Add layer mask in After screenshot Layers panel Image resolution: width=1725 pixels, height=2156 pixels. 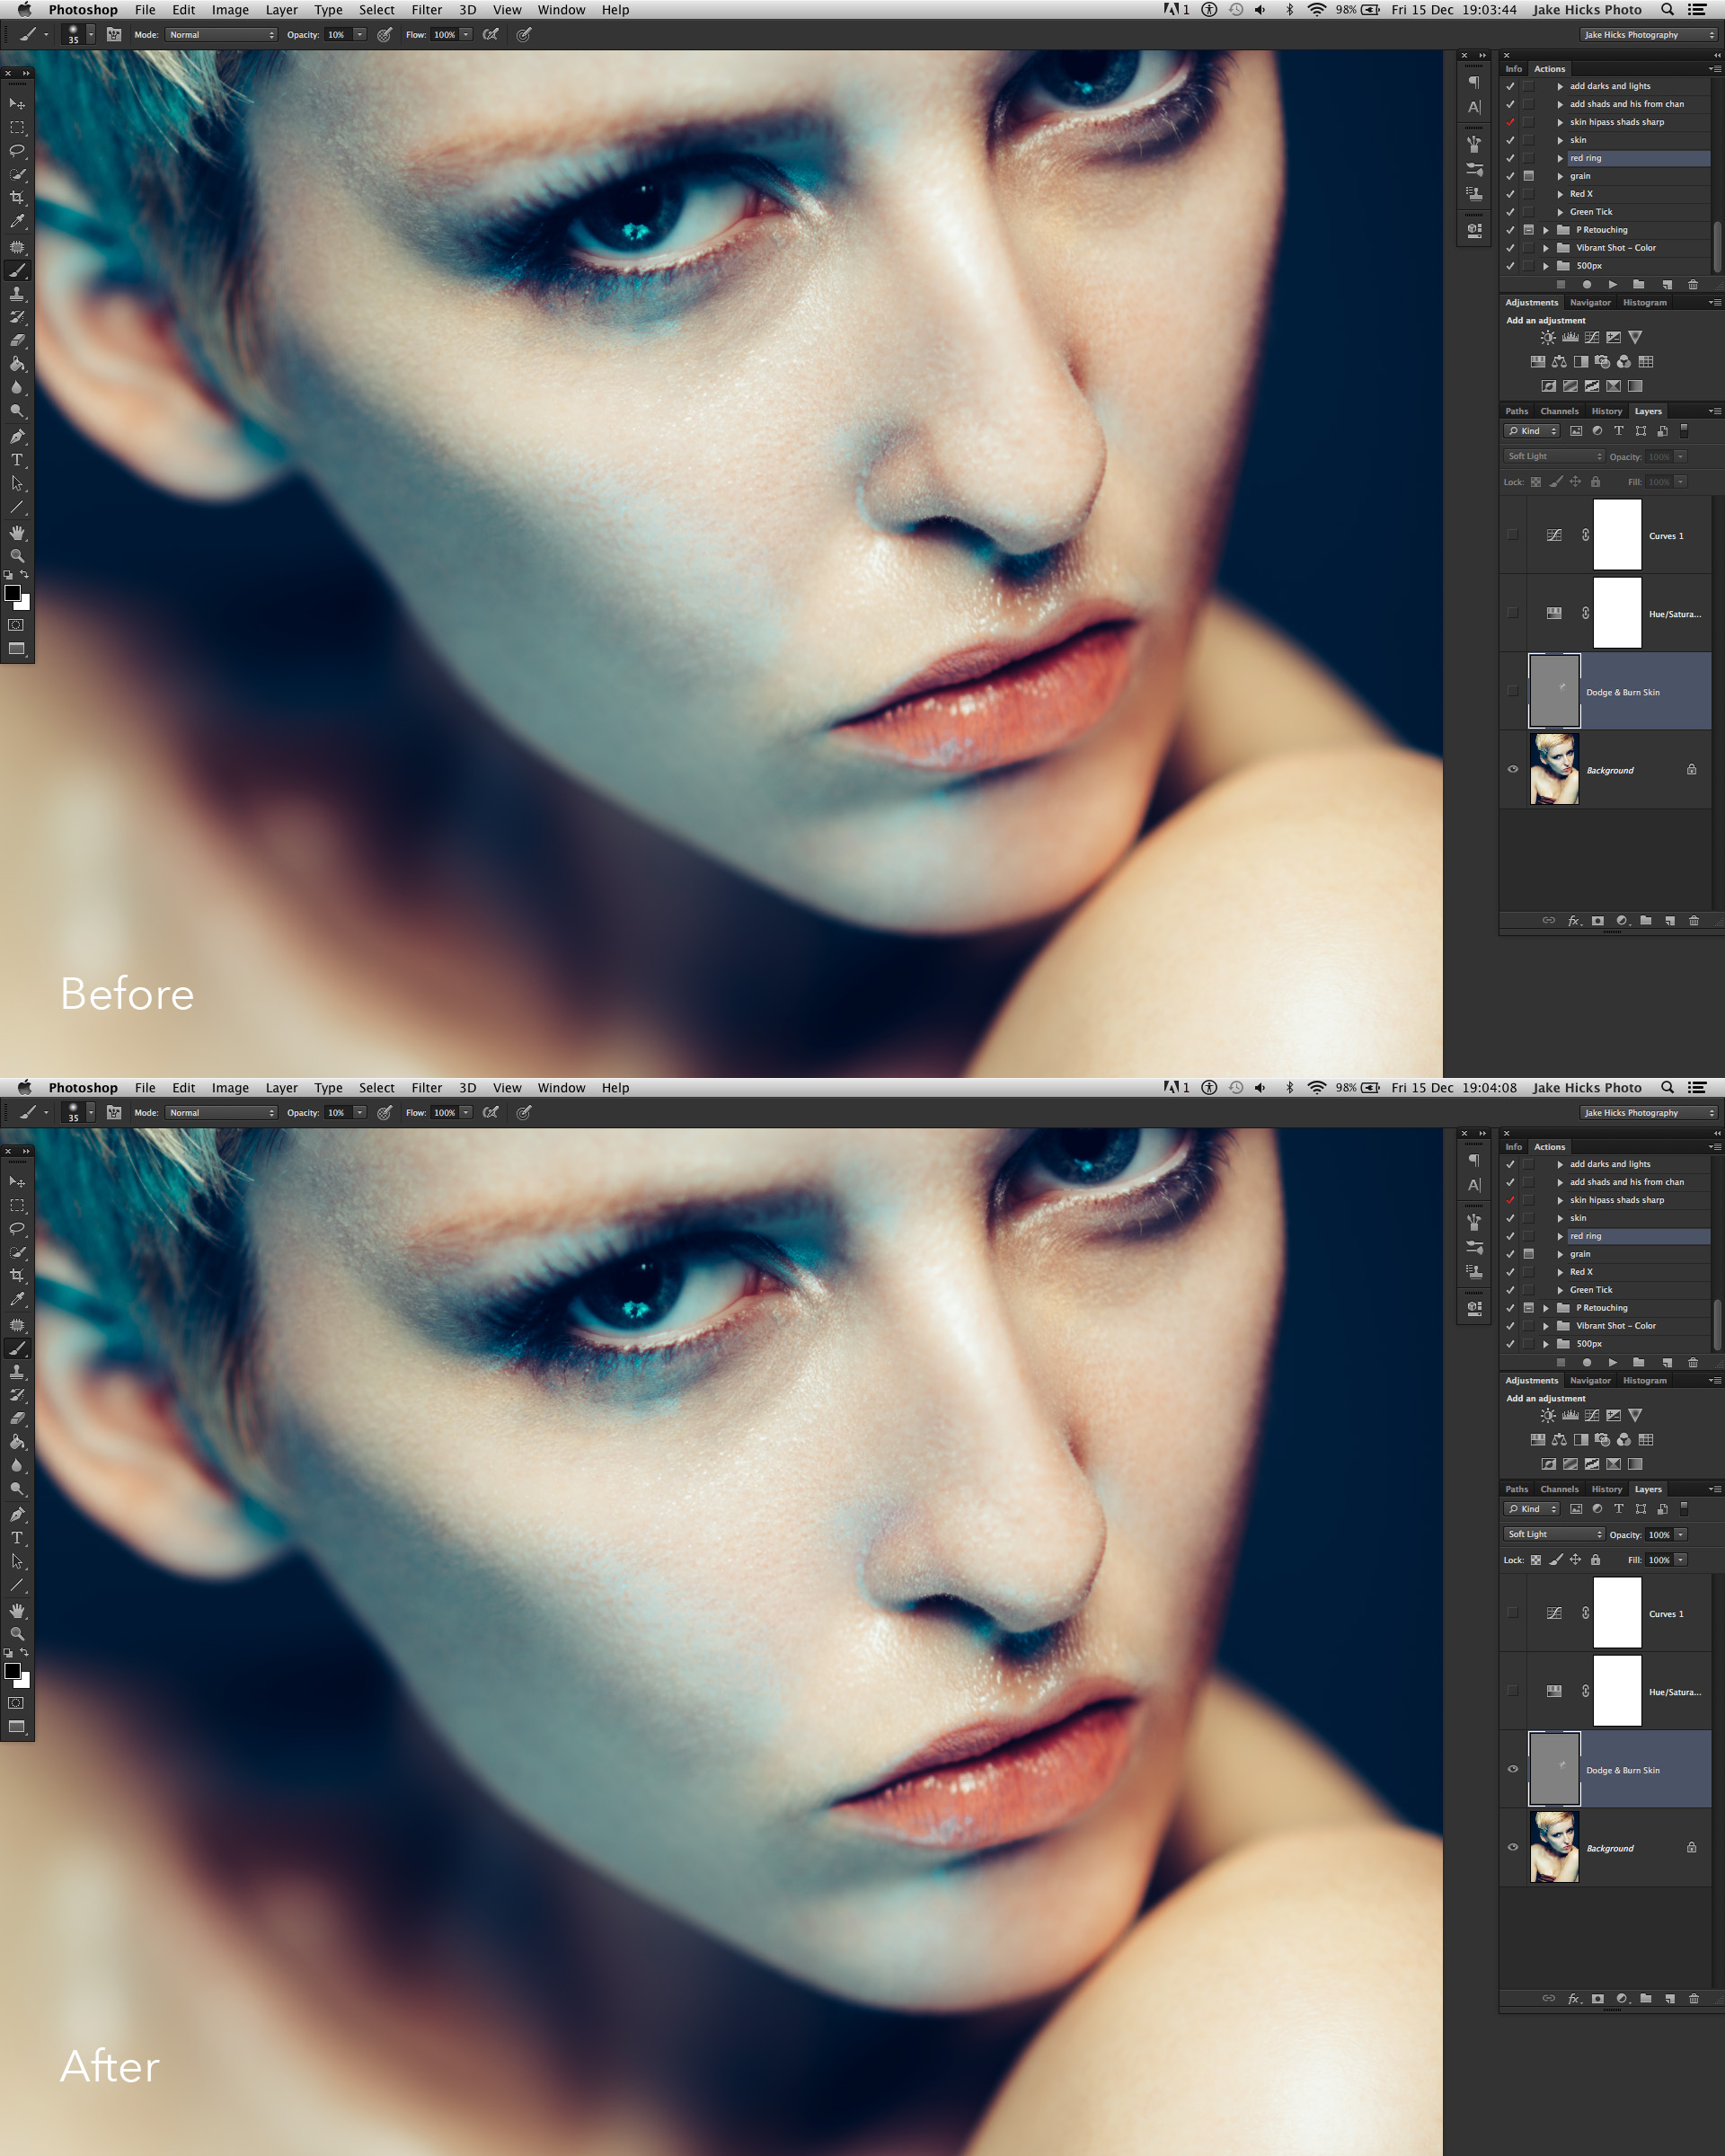click(x=1597, y=1999)
